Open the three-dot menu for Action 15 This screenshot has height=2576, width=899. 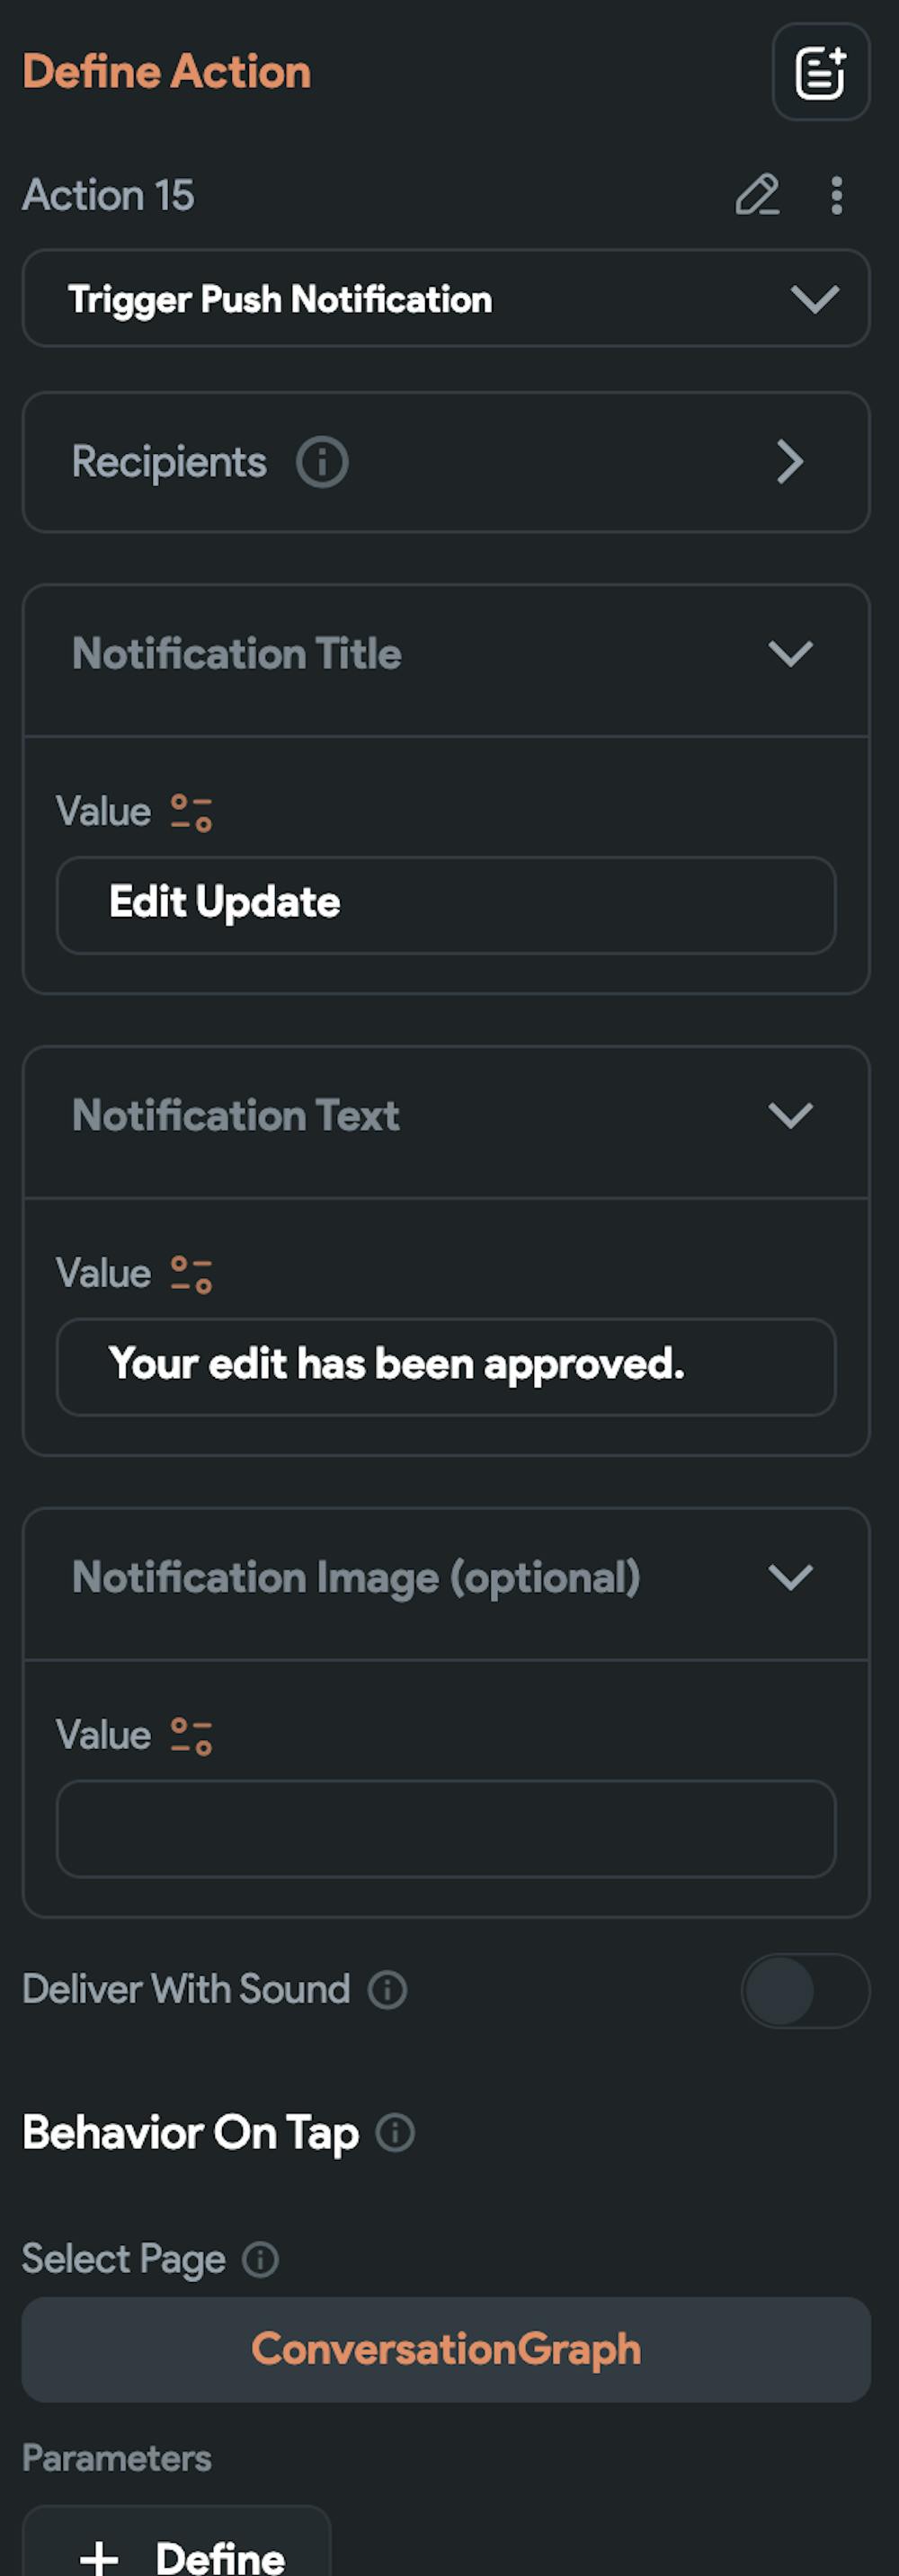coord(836,195)
